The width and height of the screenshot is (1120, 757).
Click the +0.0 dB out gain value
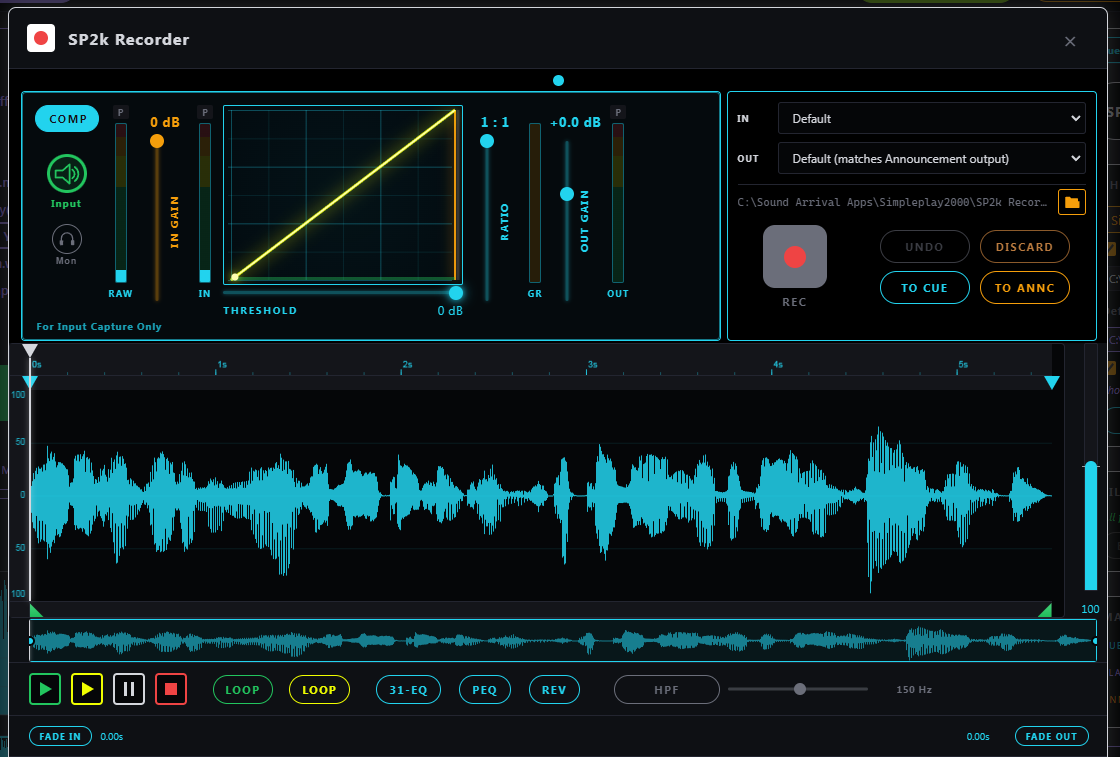[x=575, y=122]
